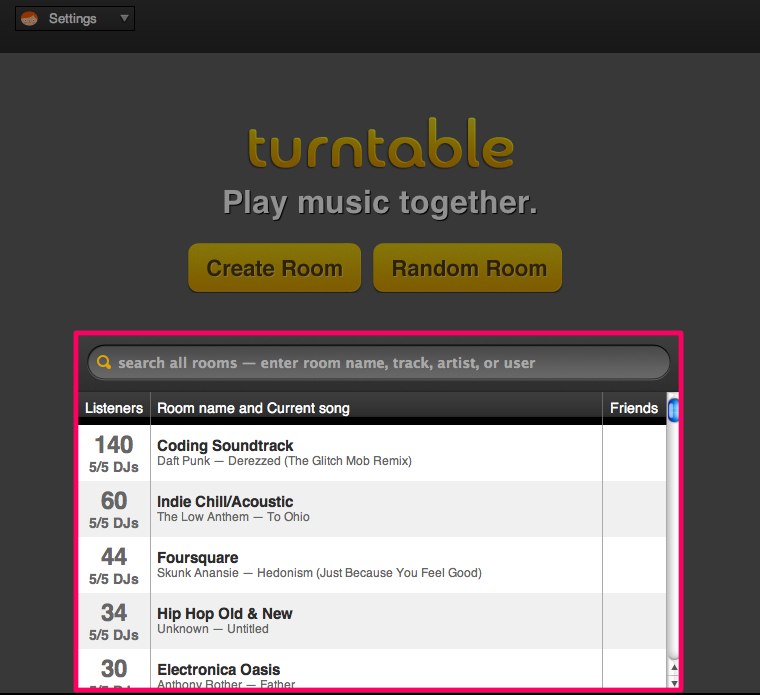Open the Coding Soundtrack room
This screenshot has height=695, width=760.
(372, 453)
